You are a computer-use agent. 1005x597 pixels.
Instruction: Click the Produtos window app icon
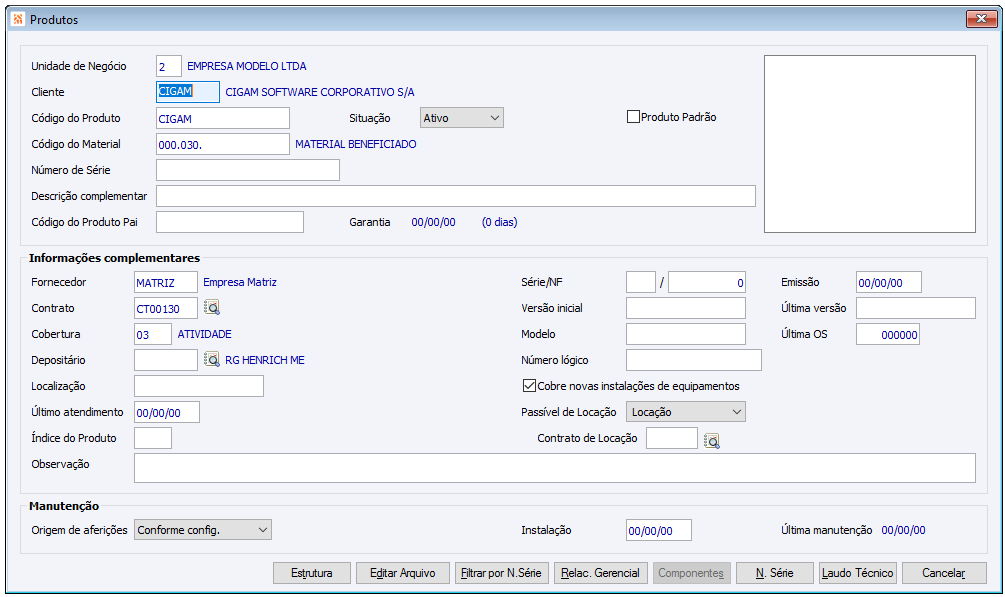click(x=17, y=19)
